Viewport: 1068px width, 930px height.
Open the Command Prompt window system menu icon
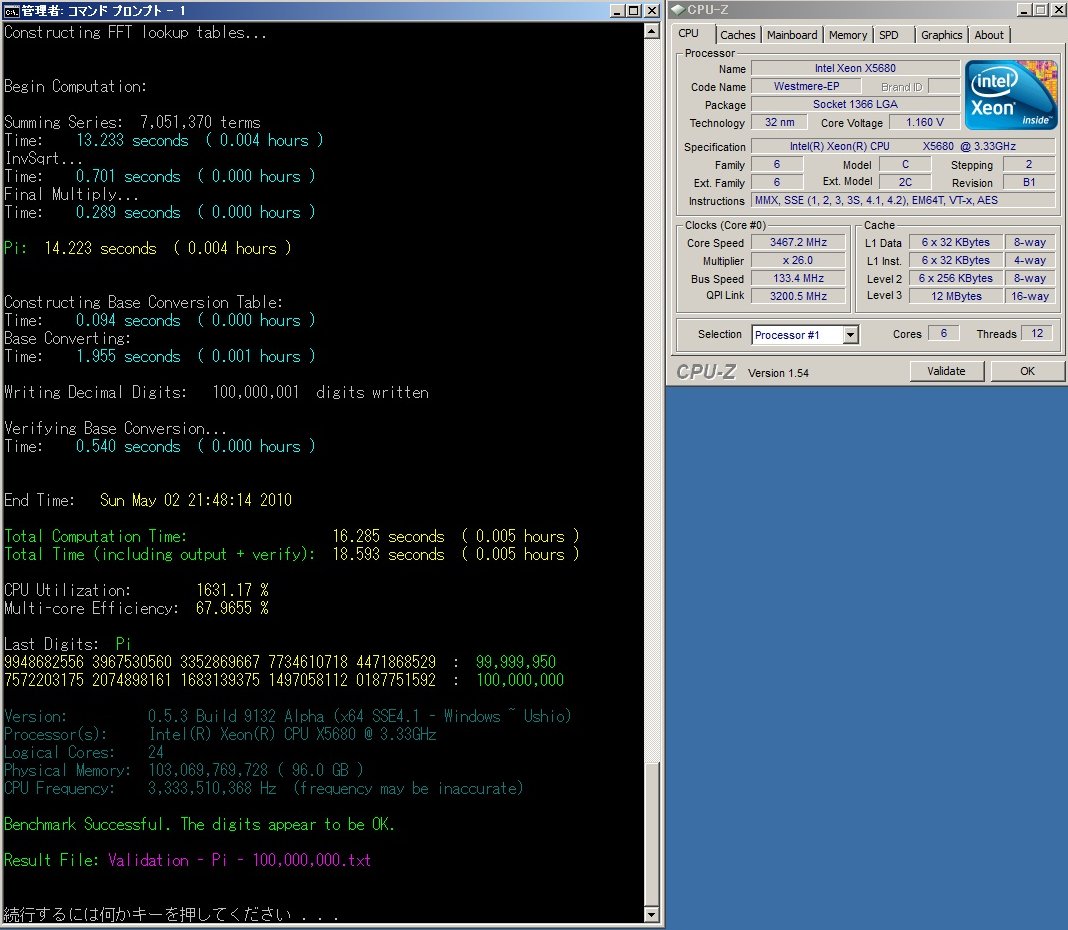pyautogui.click(x=11, y=10)
